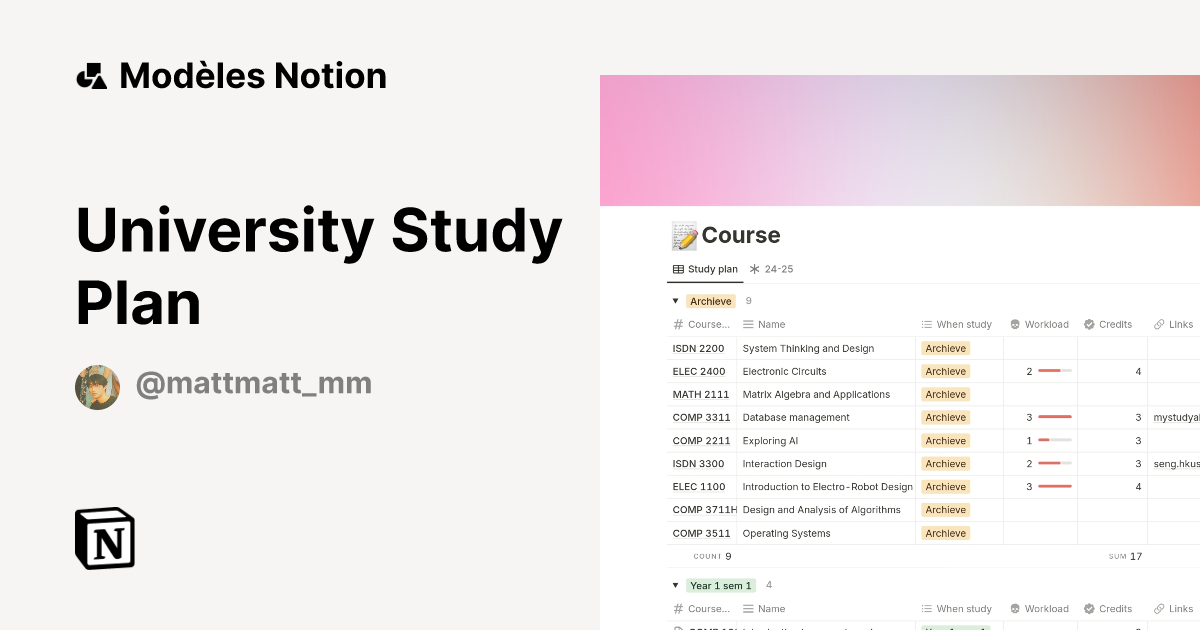Click the Name column header icon

click(x=749, y=324)
